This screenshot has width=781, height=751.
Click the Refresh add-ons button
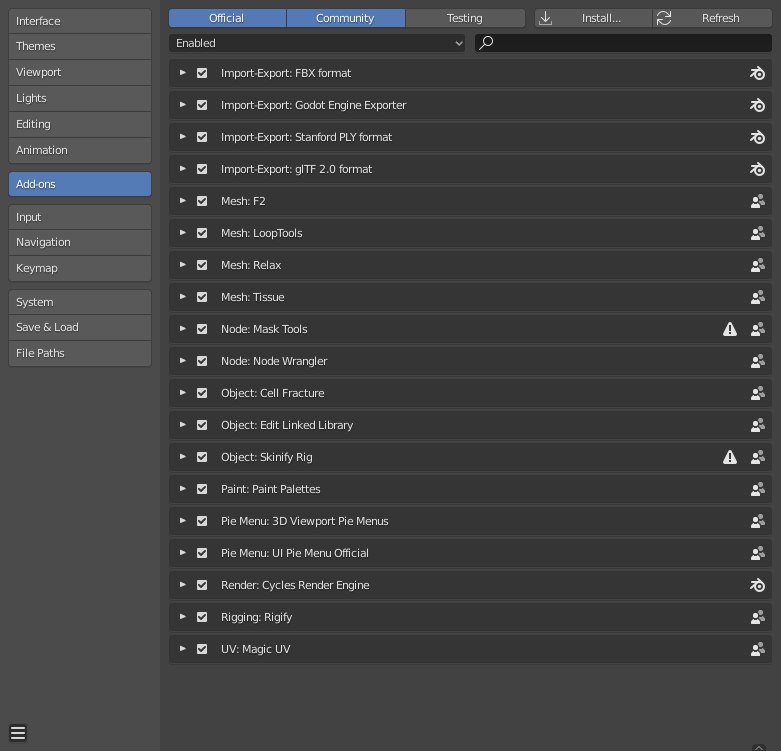[712, 18]
